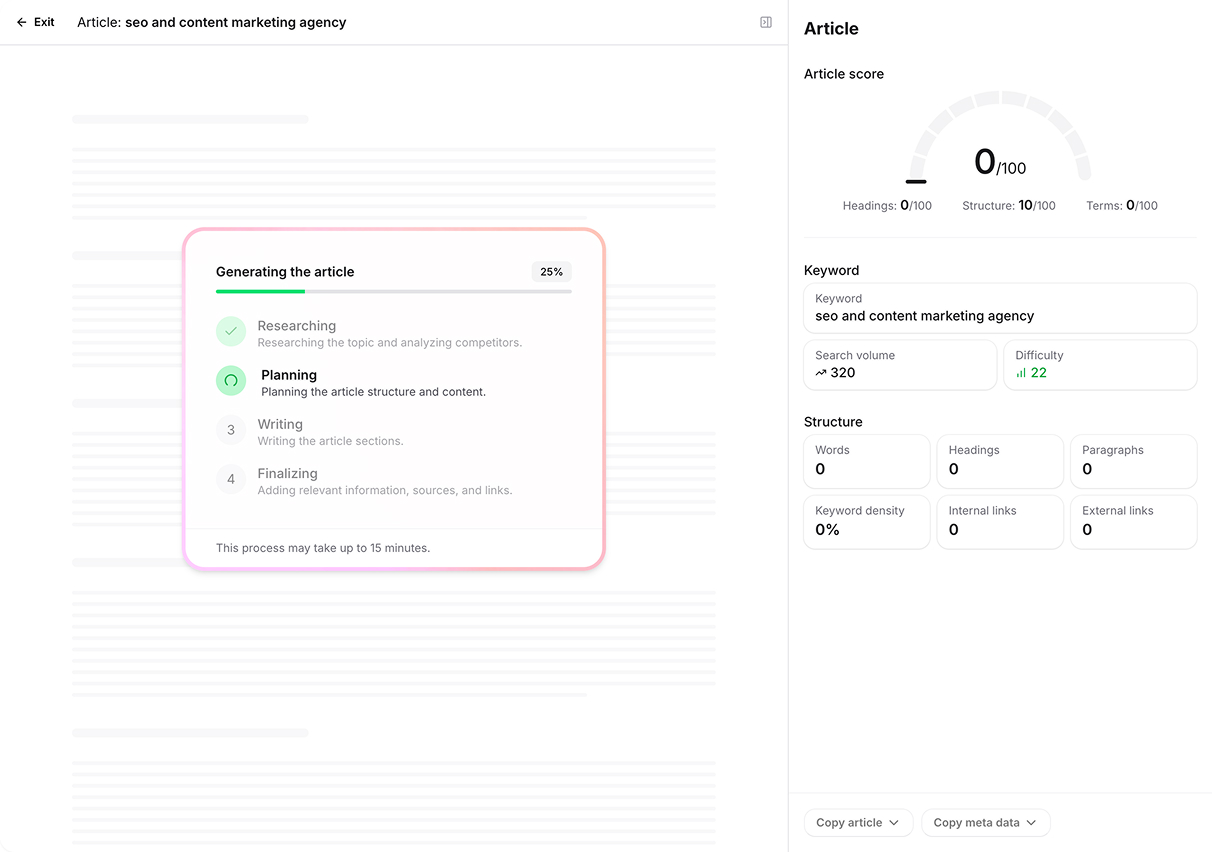Select the Keyword density card
Viewport: 1212px width, 852px height.
[x=866, y=521]
